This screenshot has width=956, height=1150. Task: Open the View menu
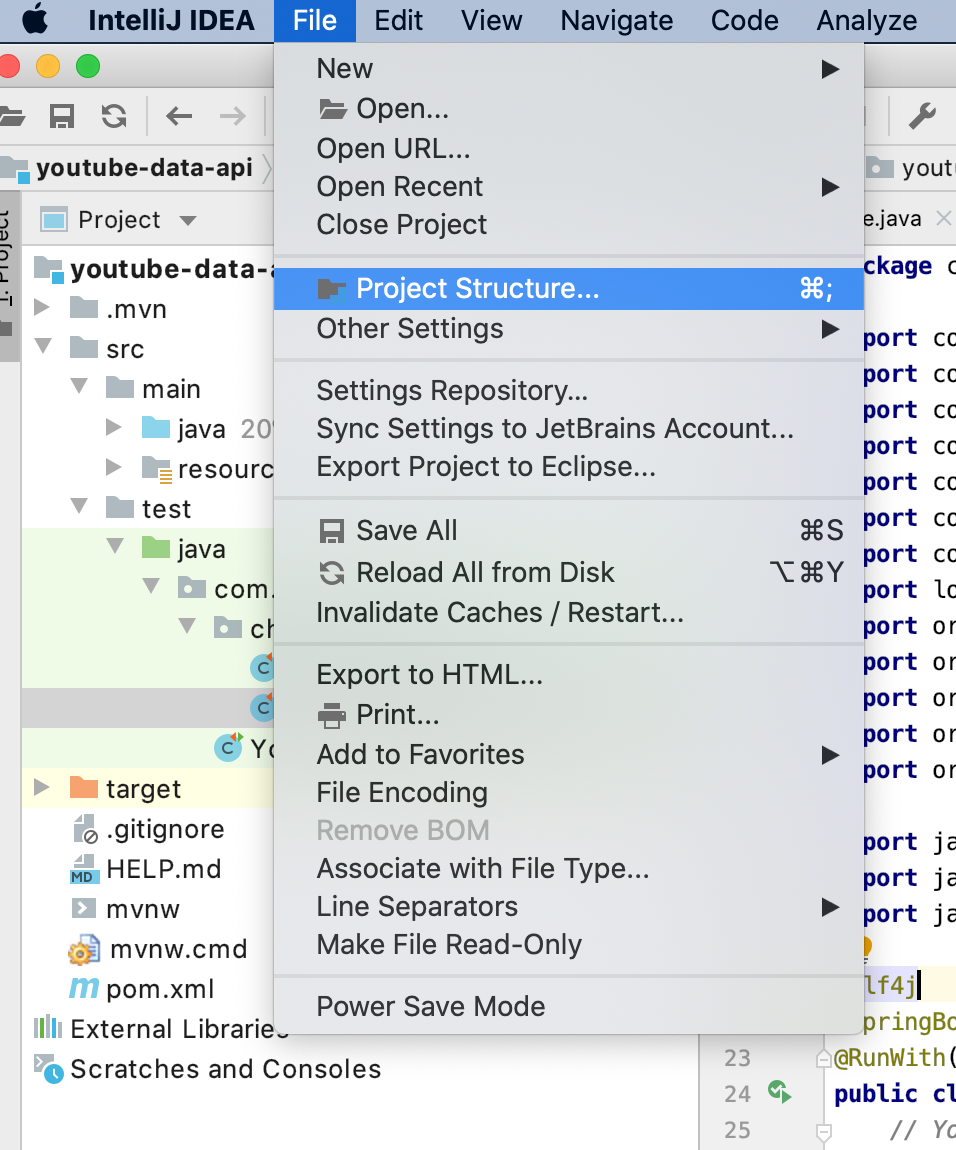click(x=492, y=21)
